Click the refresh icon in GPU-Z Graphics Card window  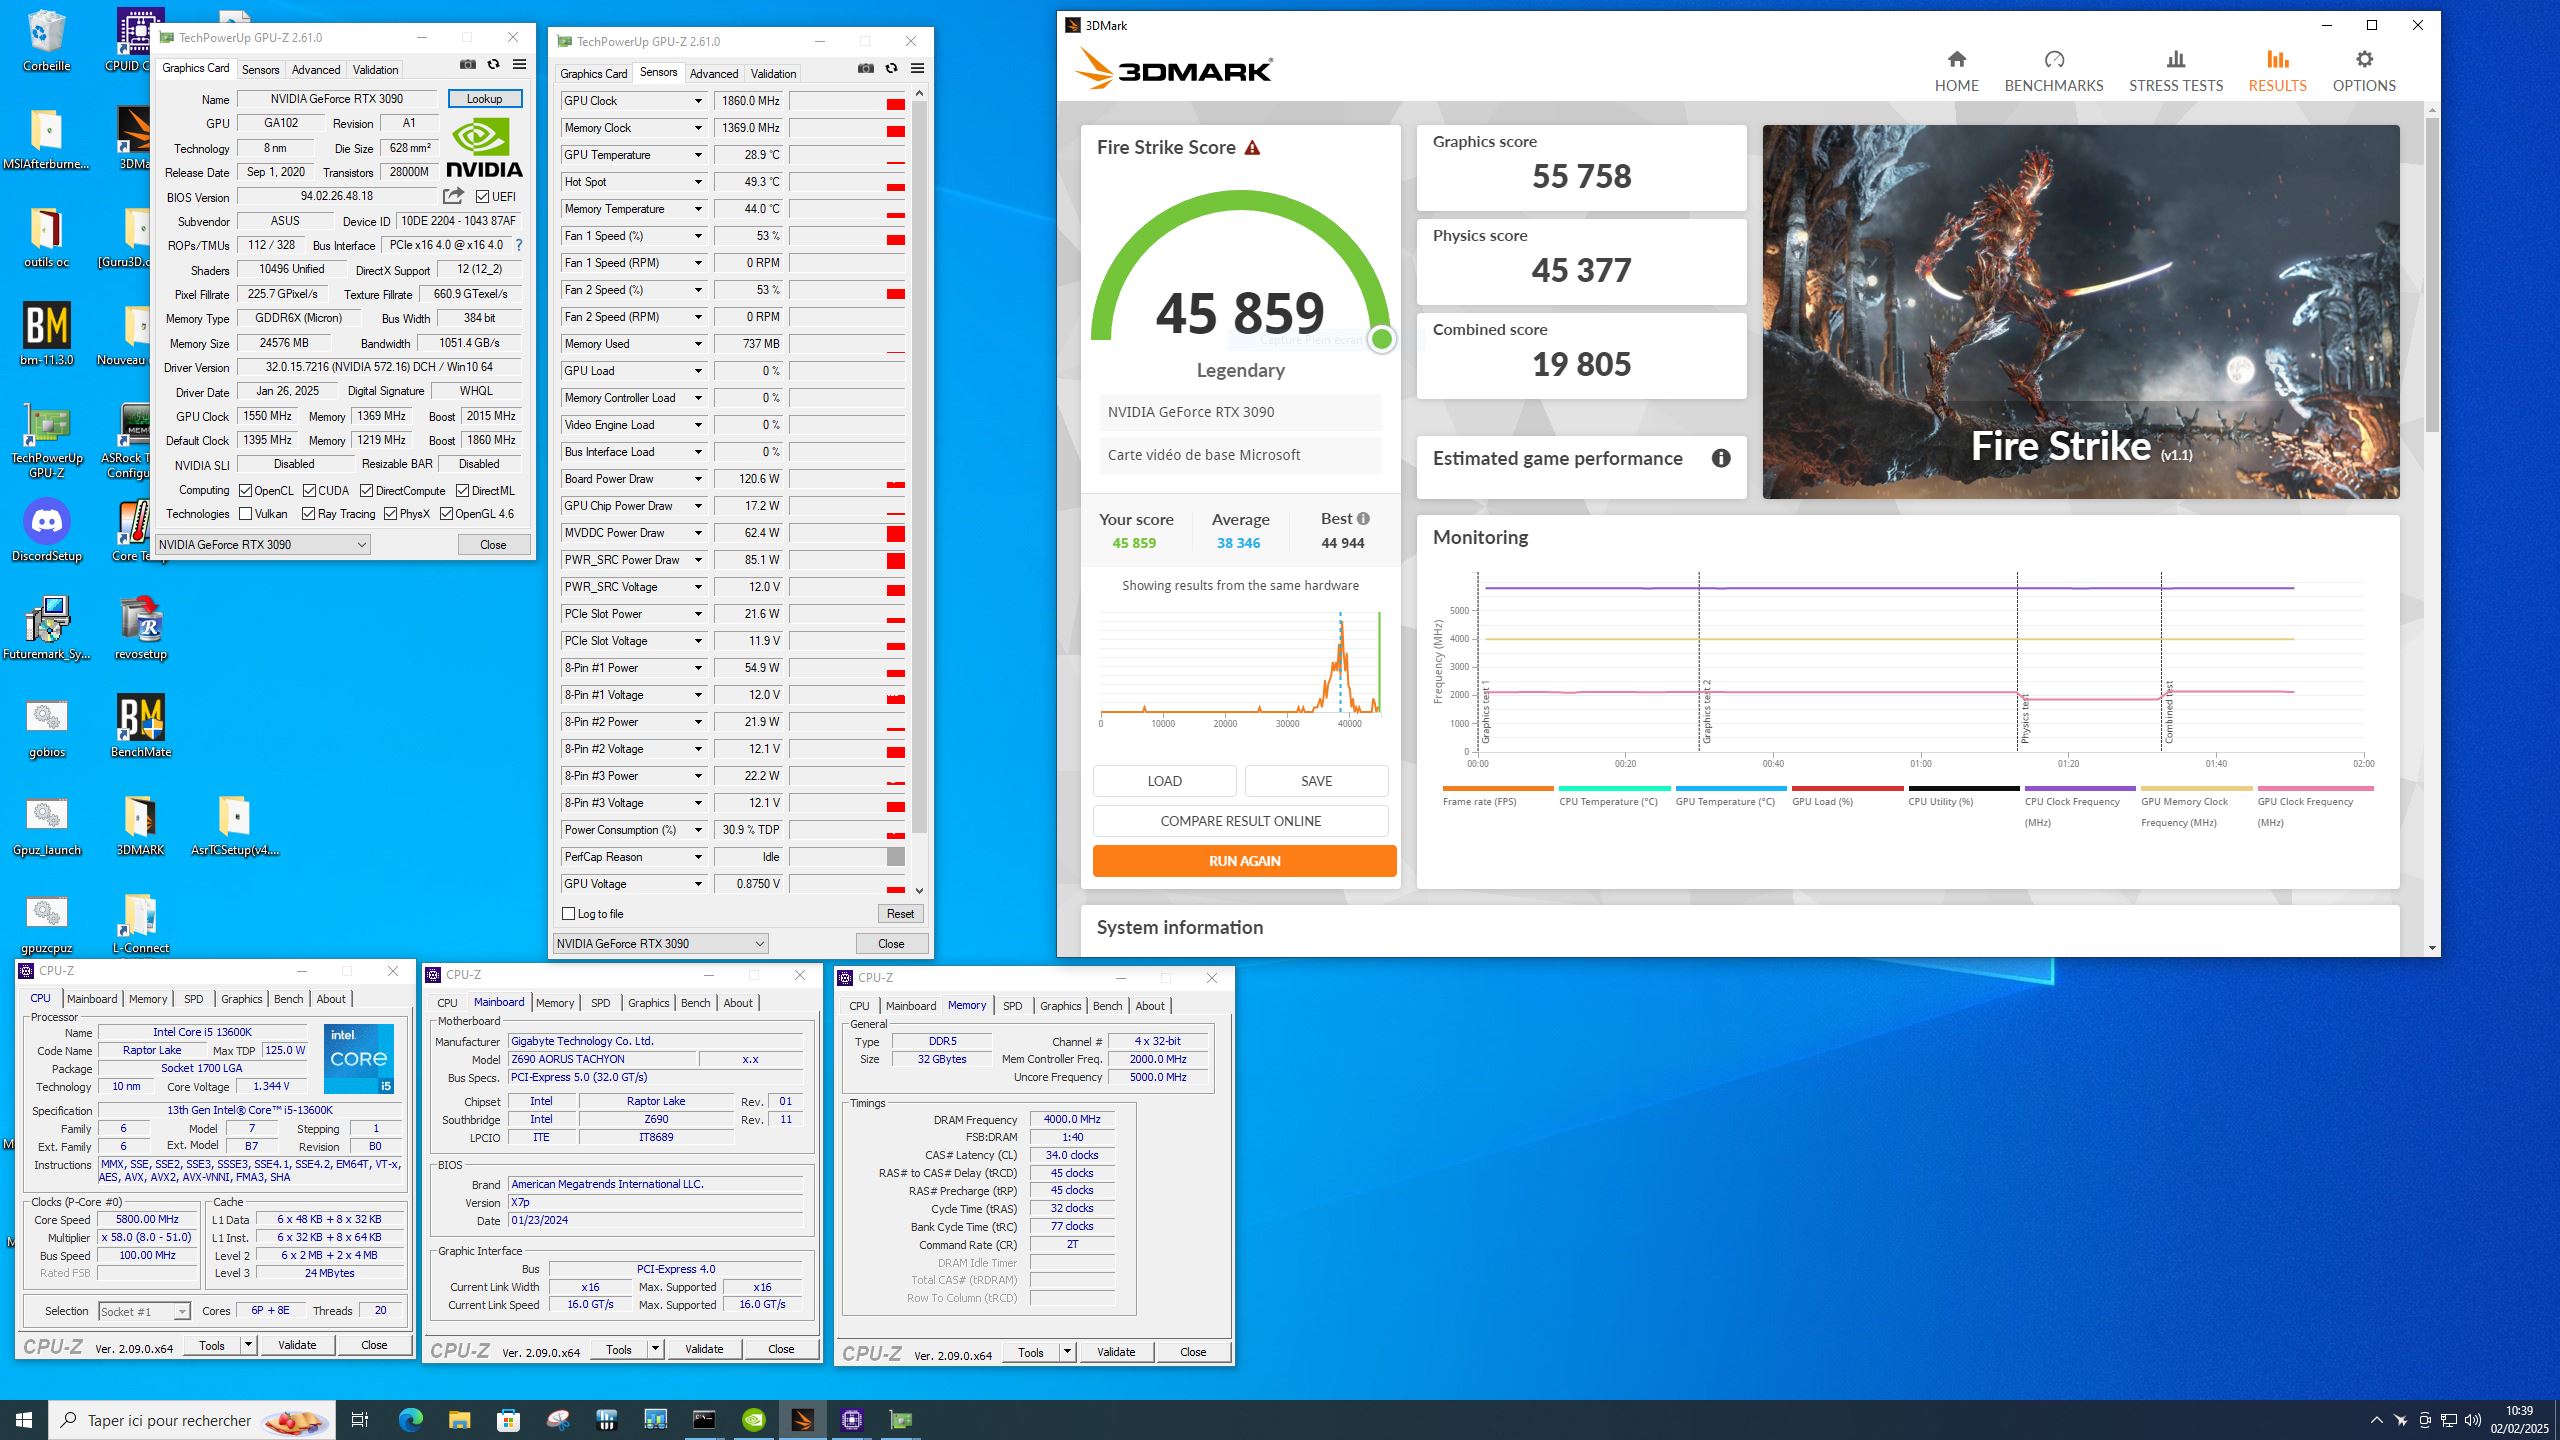(x=493, y=65)
